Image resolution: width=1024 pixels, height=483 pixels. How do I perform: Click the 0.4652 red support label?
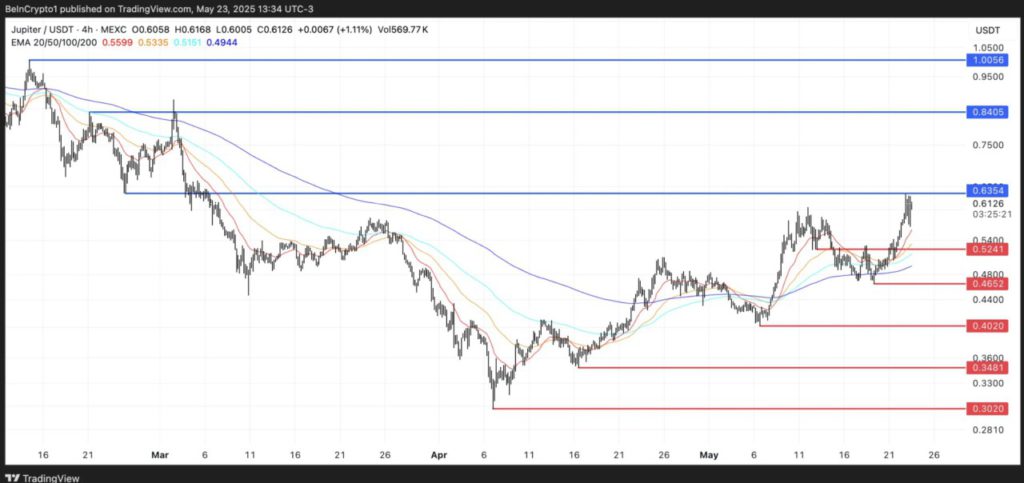[x=987, y=285]
